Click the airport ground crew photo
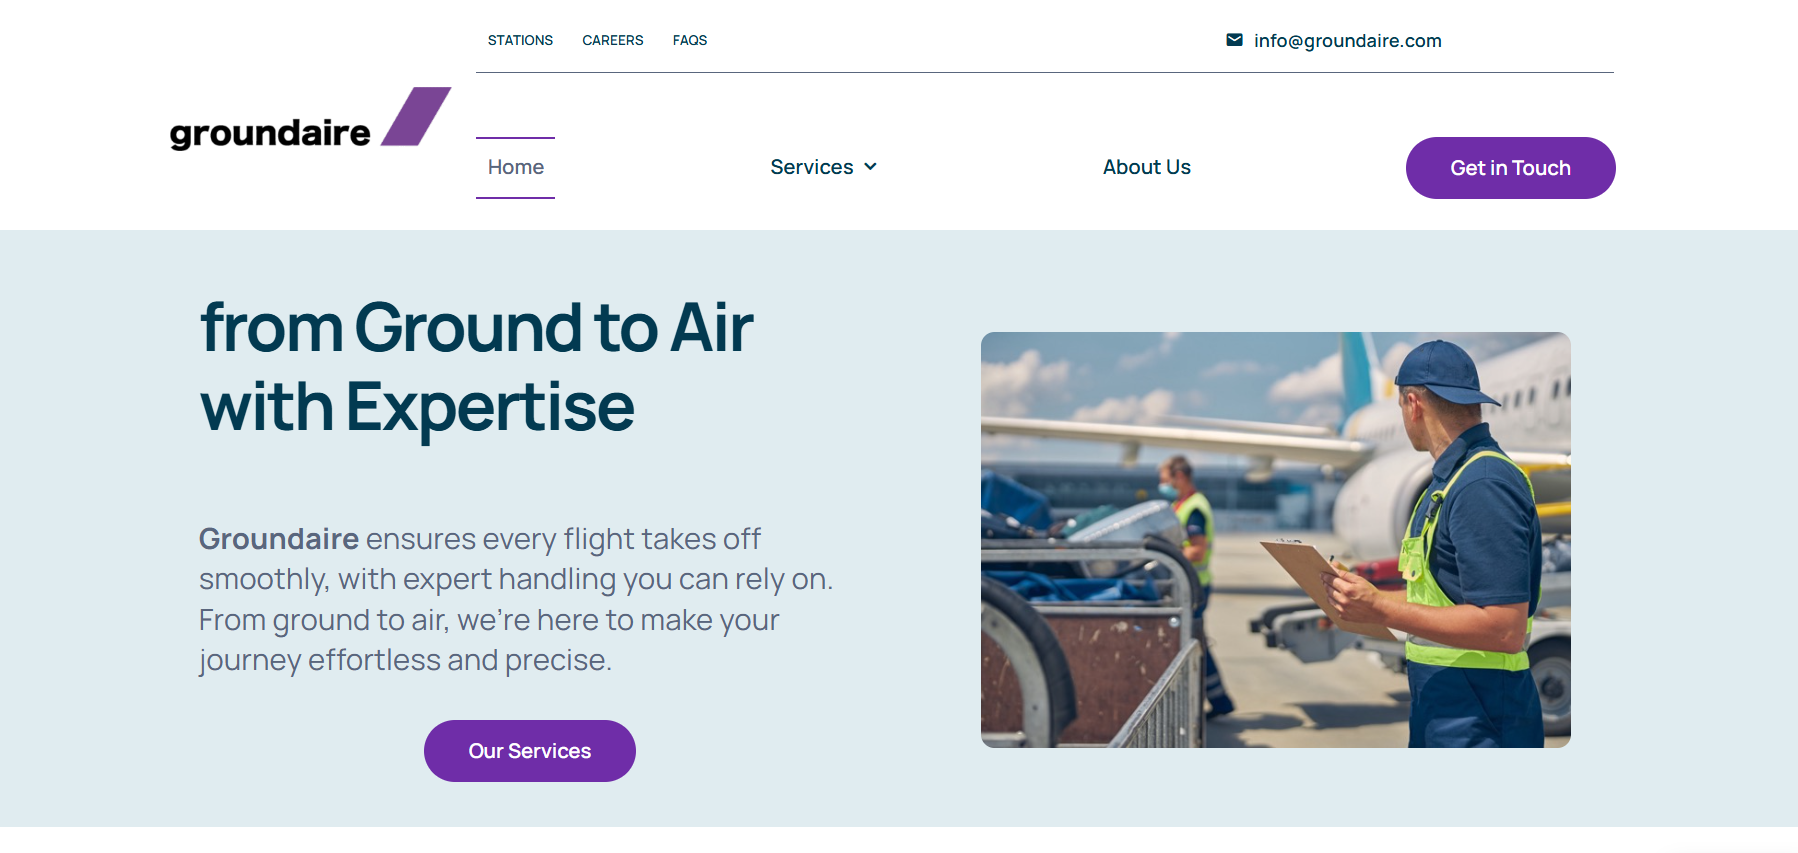The width and height of the screenshot is (1798, 853). tap(1275, 540)
